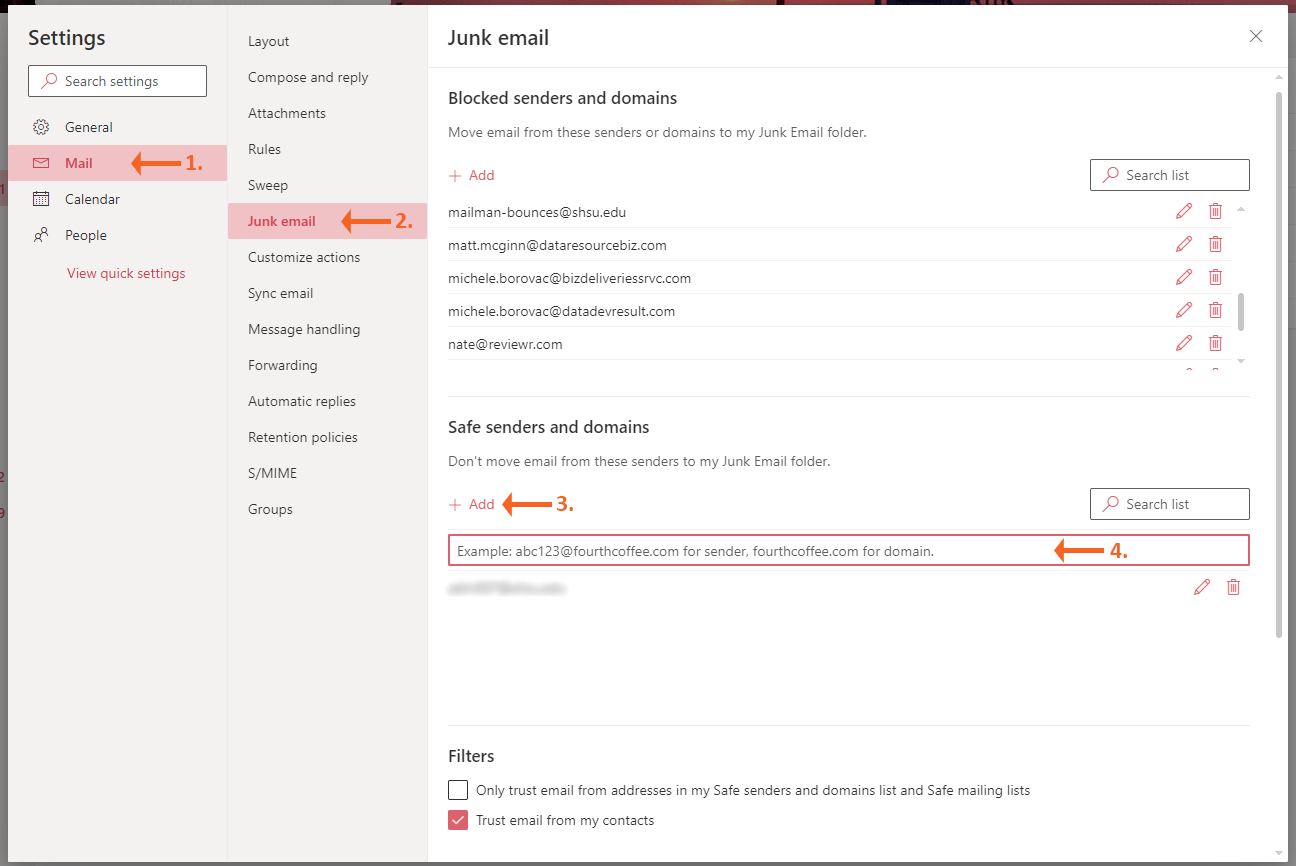This screenshot has width=1296, height=866.
Task: Edit mailman-bounces@shsu.edu with the pencil icon
Action: (x=1184, y=211)
